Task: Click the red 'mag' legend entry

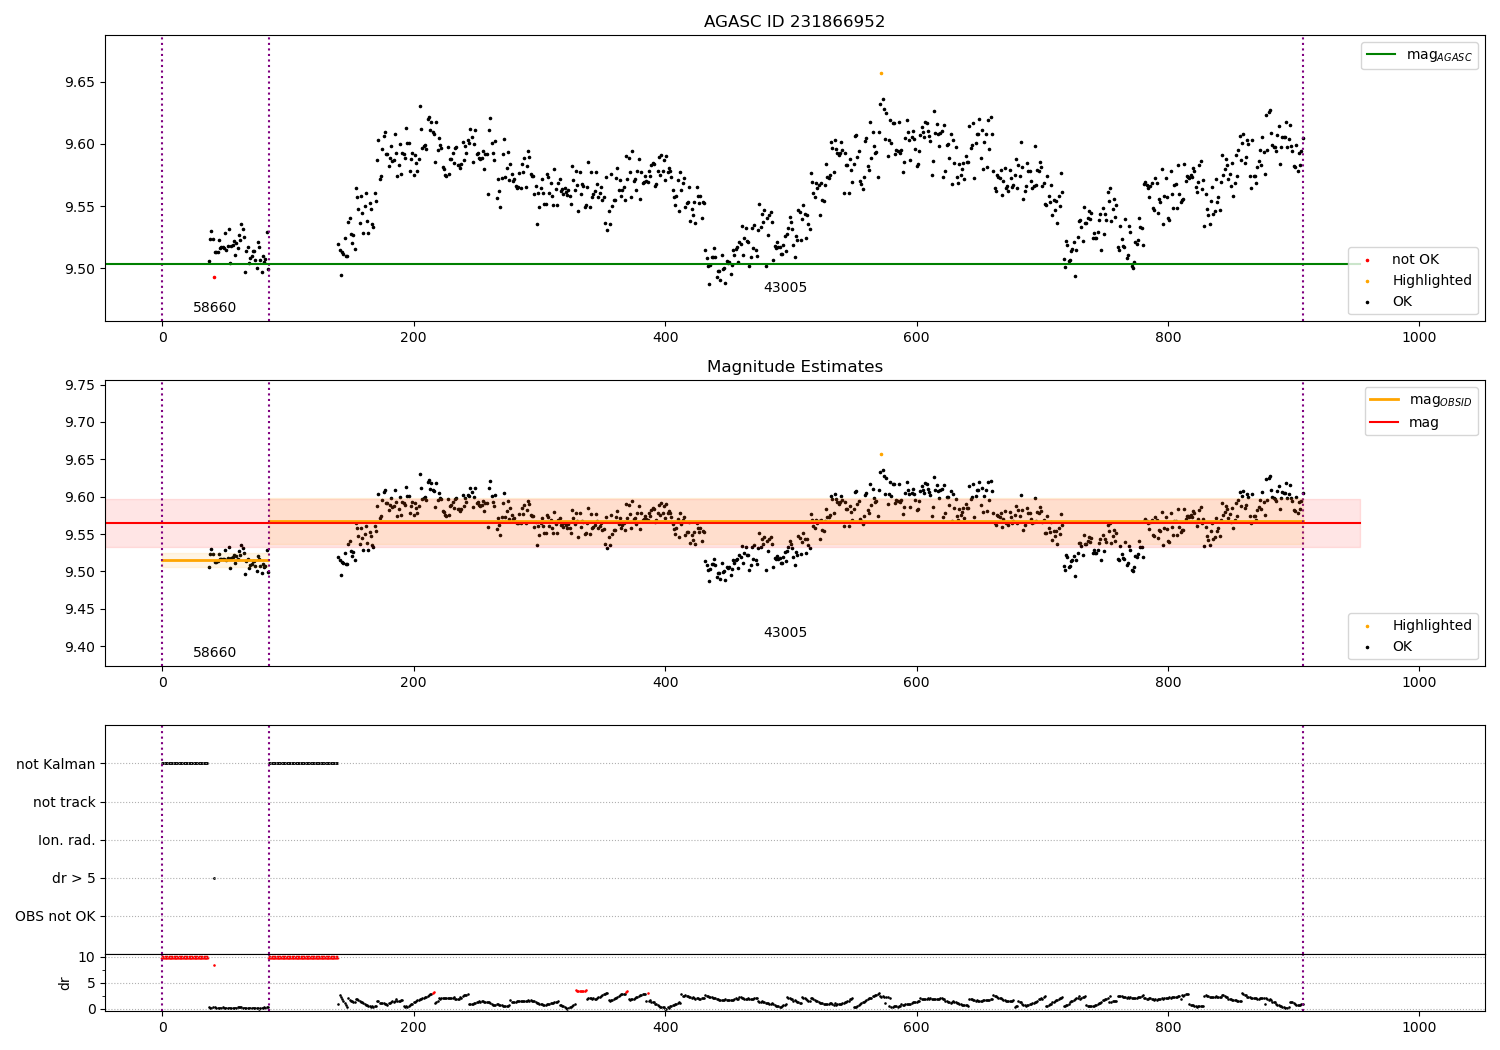Action: click(x=1405, y=423)
